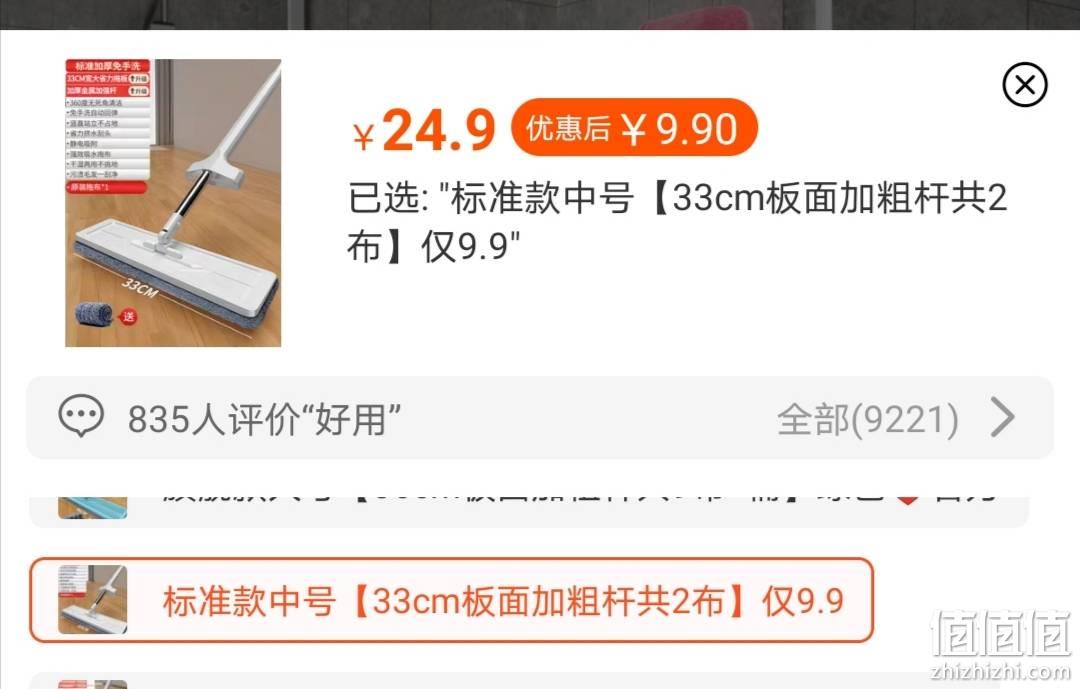Open the zhizhizhi.com watermark link
Viewport: 1080px width, 689px height.
pos(1000,671)
